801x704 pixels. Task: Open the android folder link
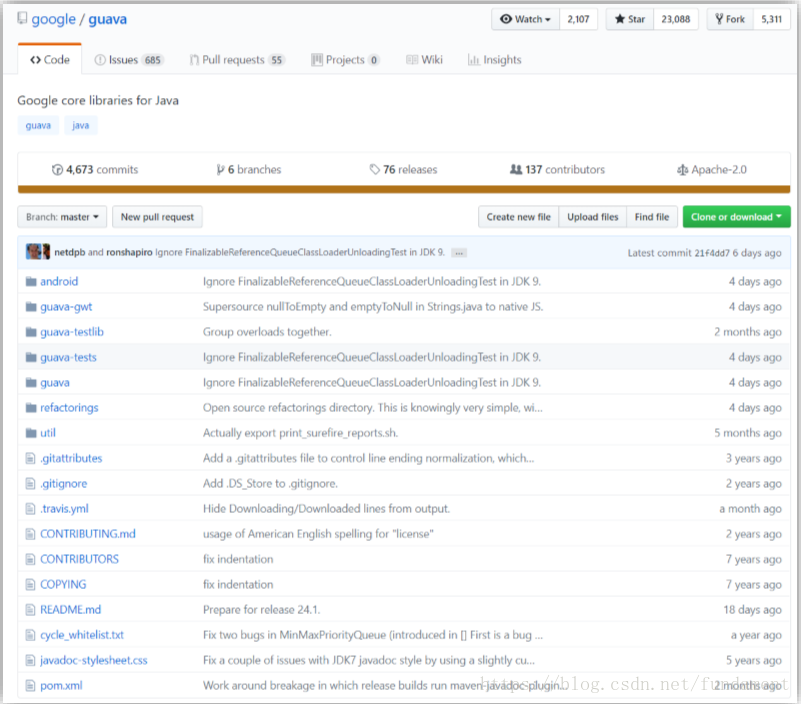59,281
